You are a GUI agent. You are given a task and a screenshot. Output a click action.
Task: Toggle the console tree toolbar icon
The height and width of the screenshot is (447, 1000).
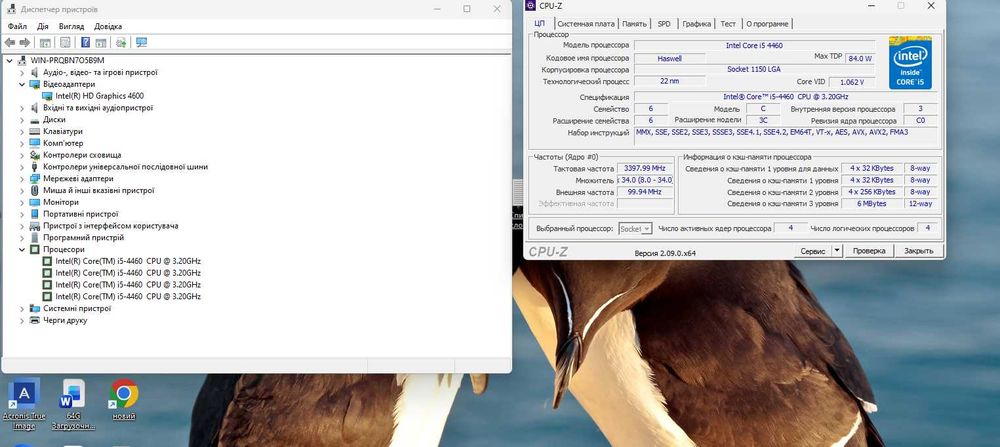pyautogui.click(x=45, y=43)
